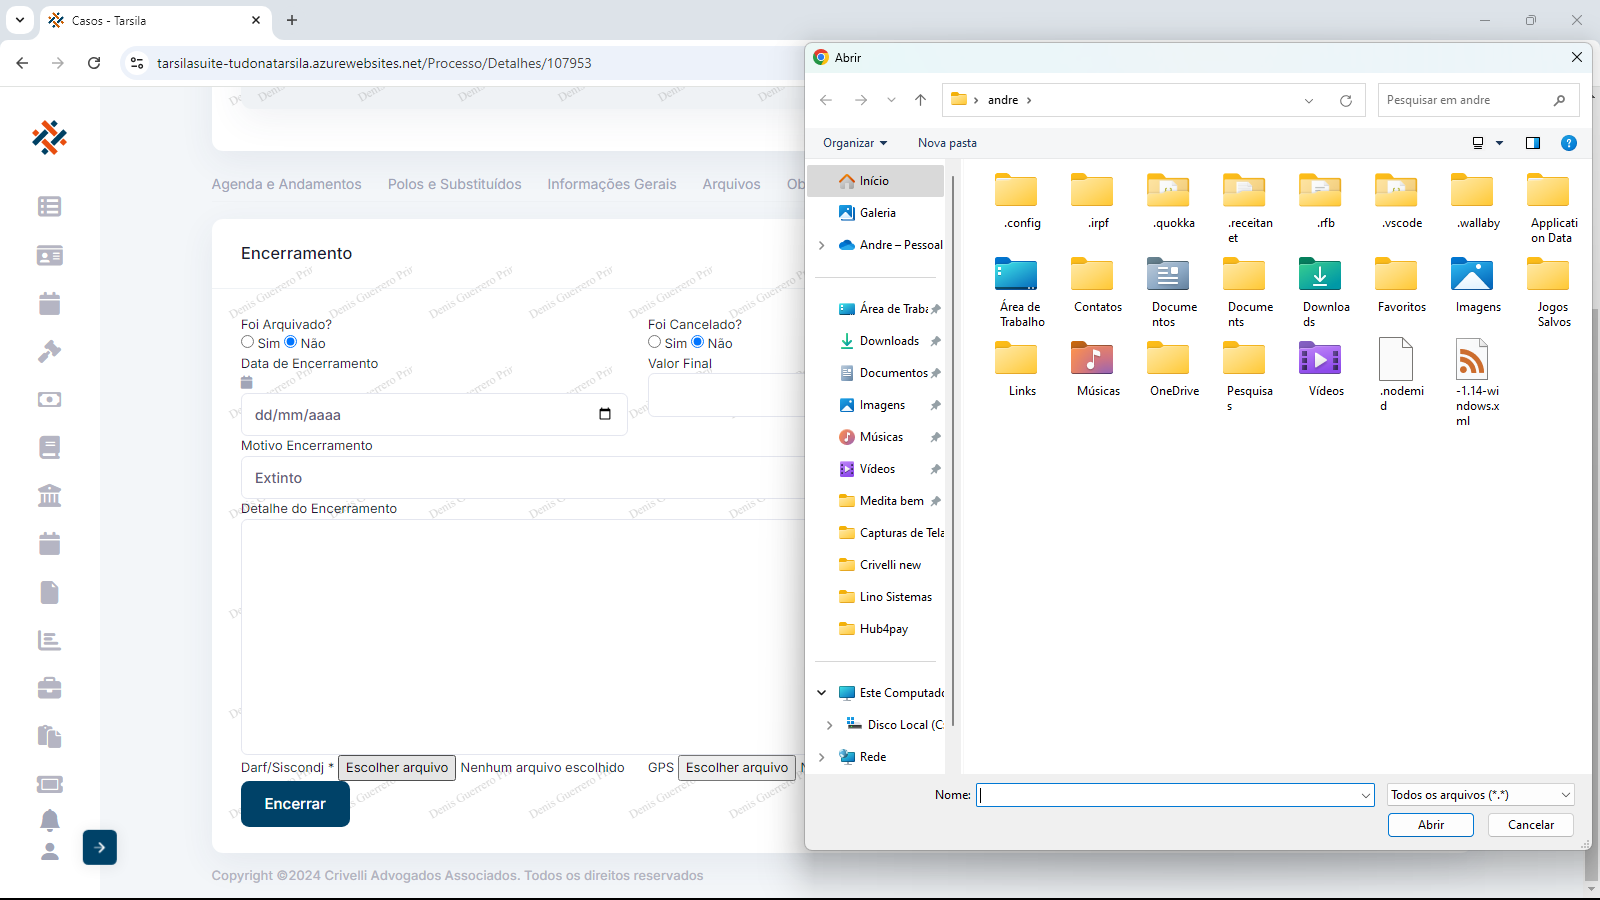Go up one folder level arrow

(920, 100)
